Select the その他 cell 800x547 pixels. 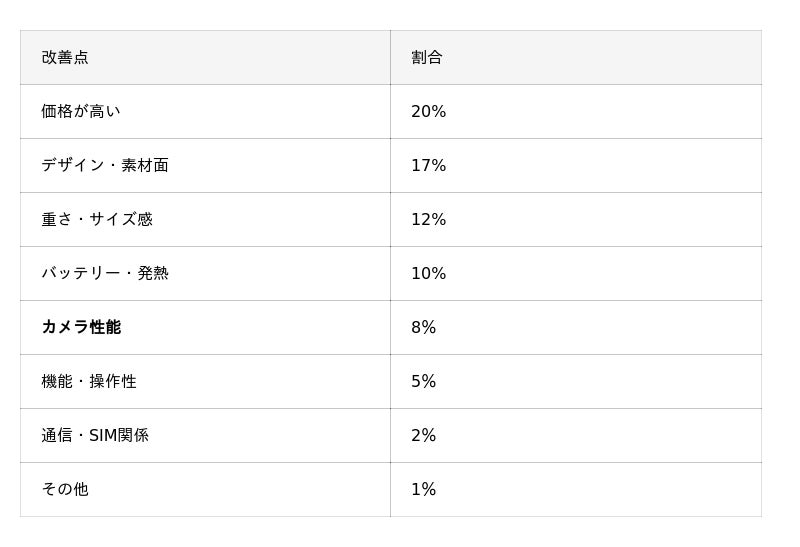65,490
